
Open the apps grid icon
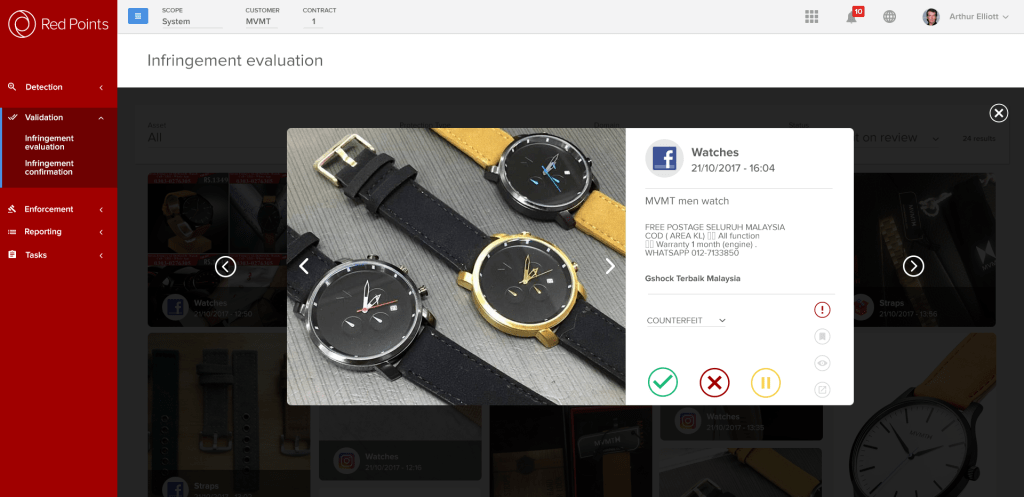coord(812,17)
